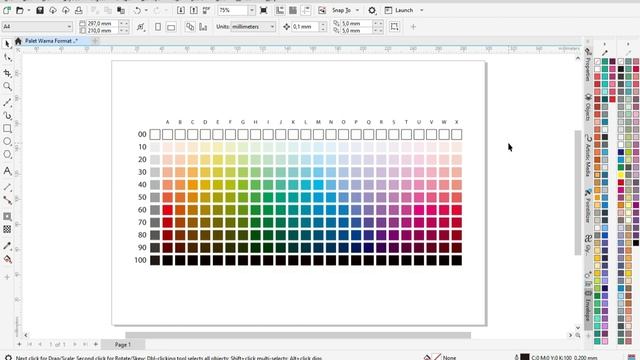Open a file with the folder icon
Screen dimensions: 640x360
click(x=20, y=10)
